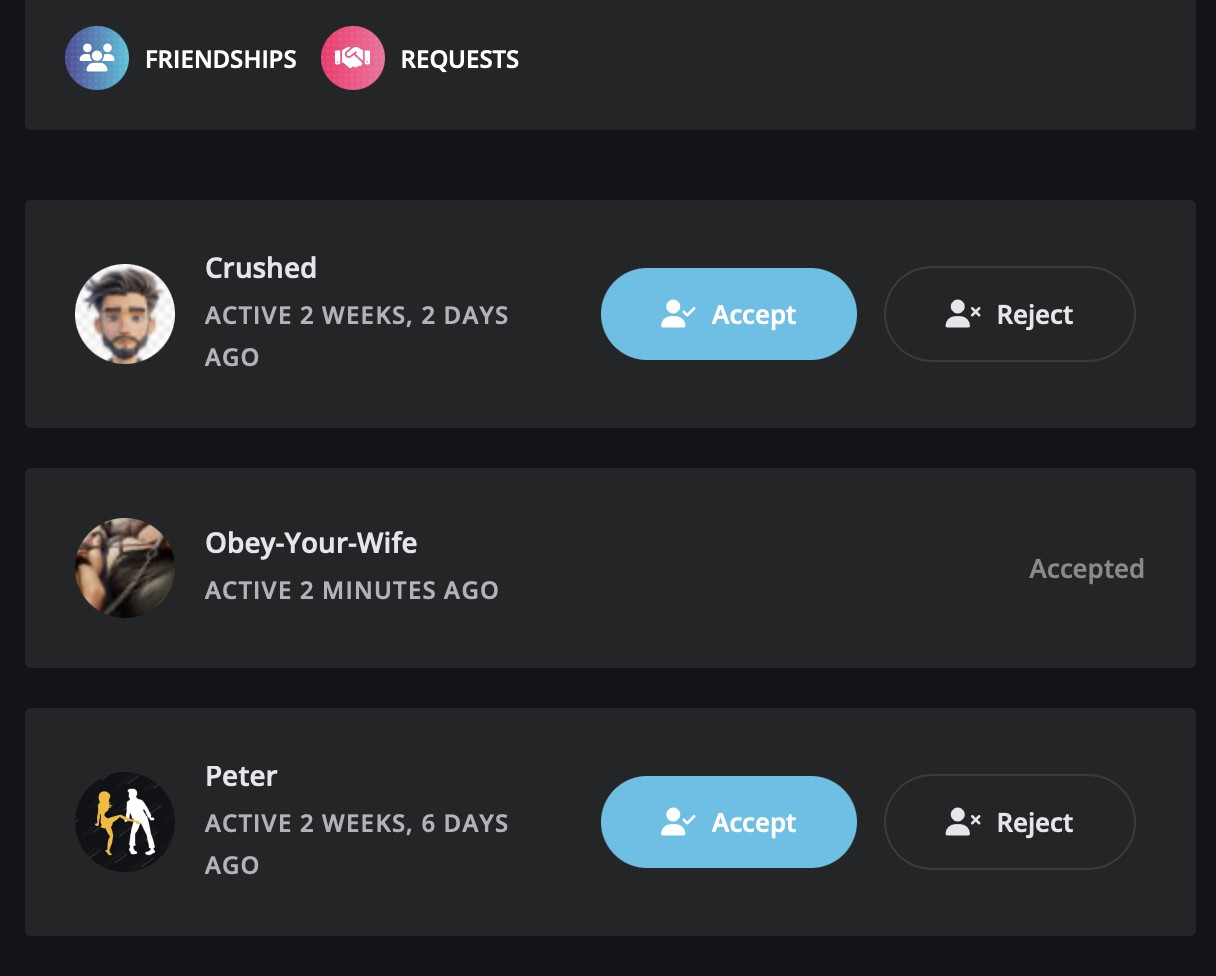This screenshot has height=976, width=1216.
Task: Open the Requests tab label
Action: 459,59
